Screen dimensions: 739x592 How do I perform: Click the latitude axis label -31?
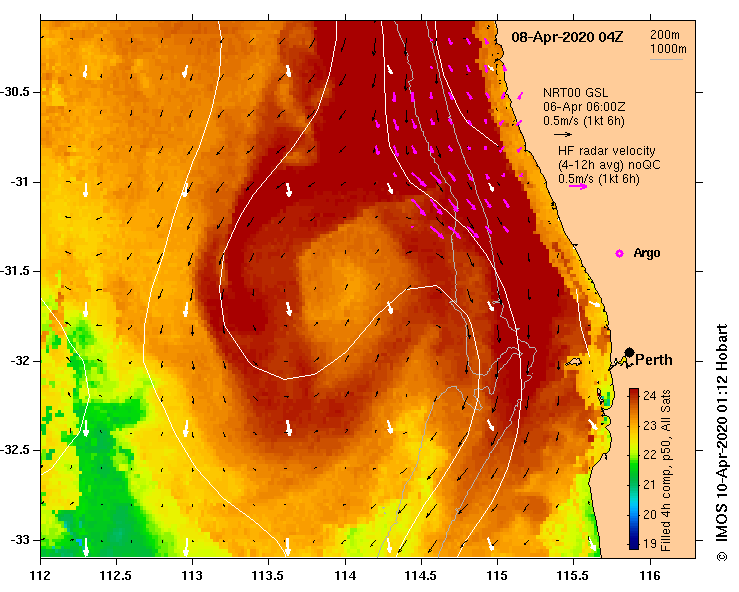coord(21,181)
